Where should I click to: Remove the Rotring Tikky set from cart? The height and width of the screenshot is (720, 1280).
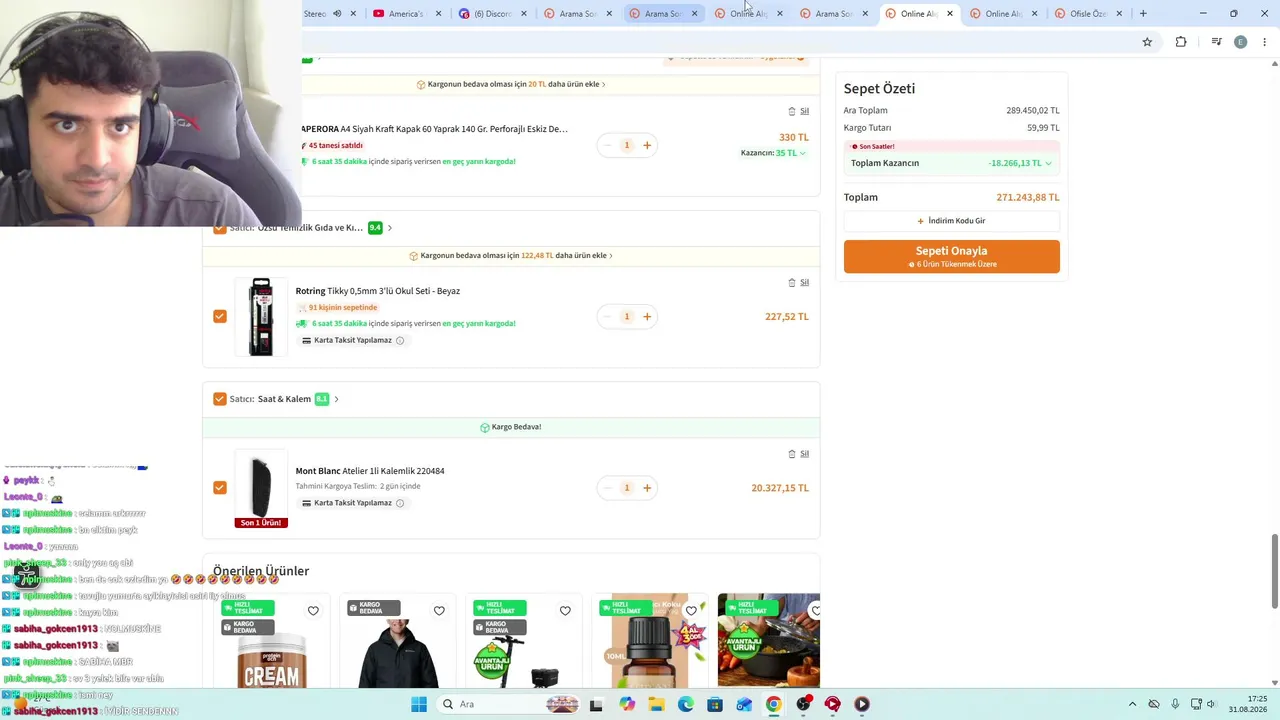pos(798,282)
